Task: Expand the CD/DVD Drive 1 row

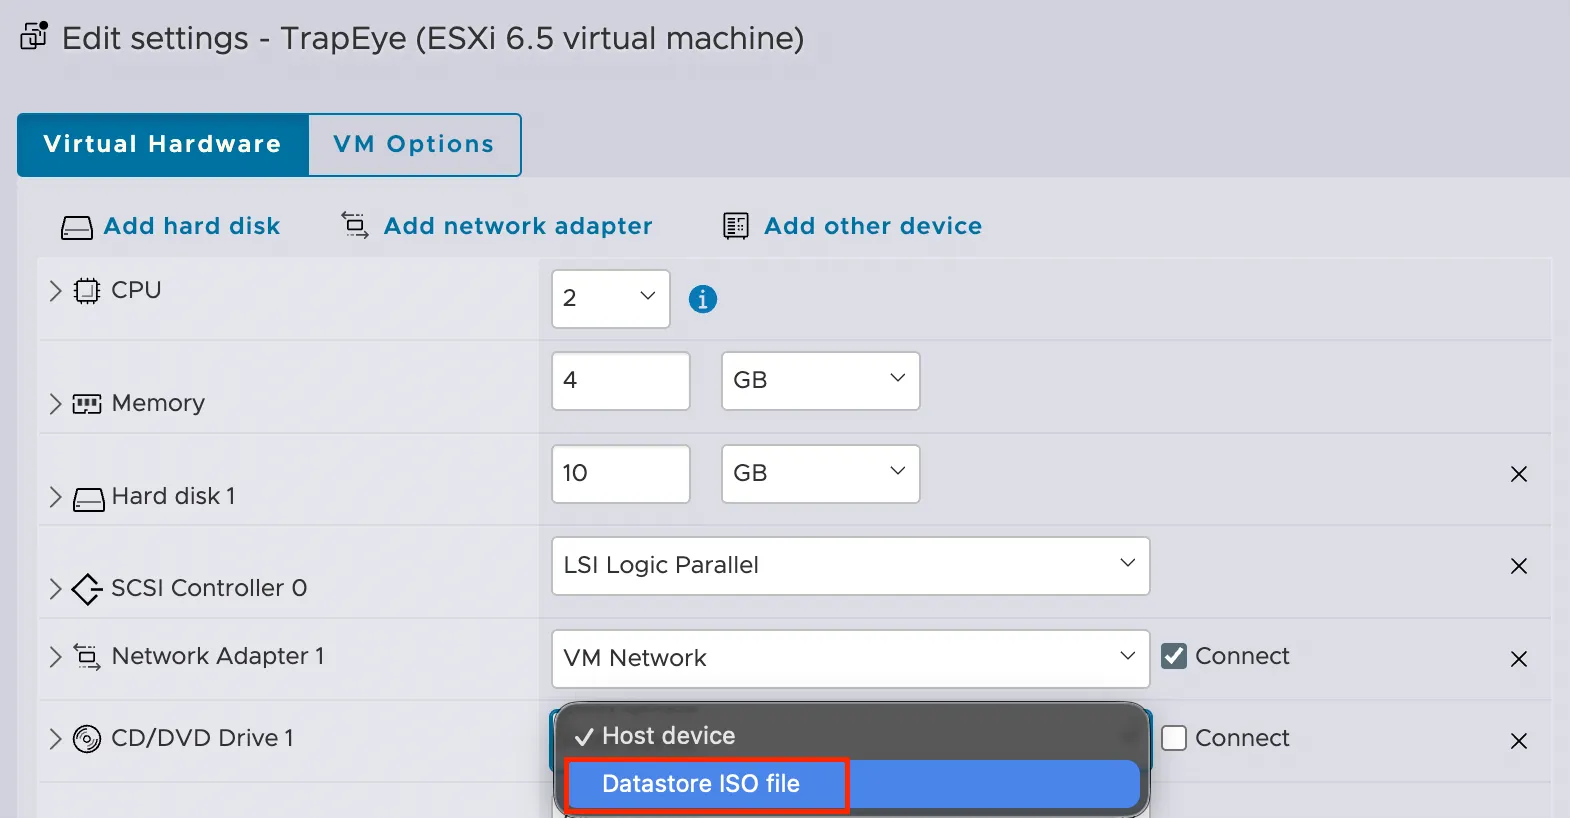Action: (56, 739)
